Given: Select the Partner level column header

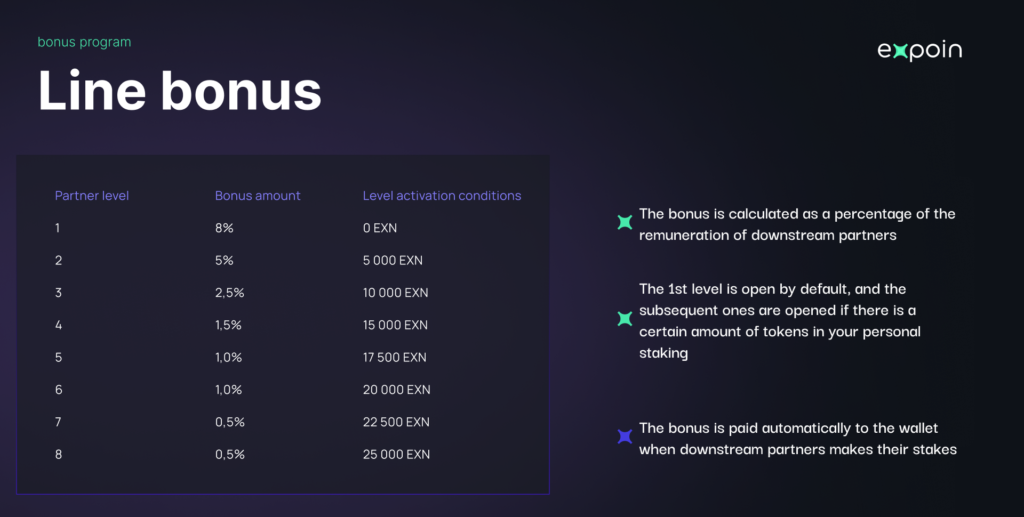Looking at the screenshot, I should click(x=91, y=195).
